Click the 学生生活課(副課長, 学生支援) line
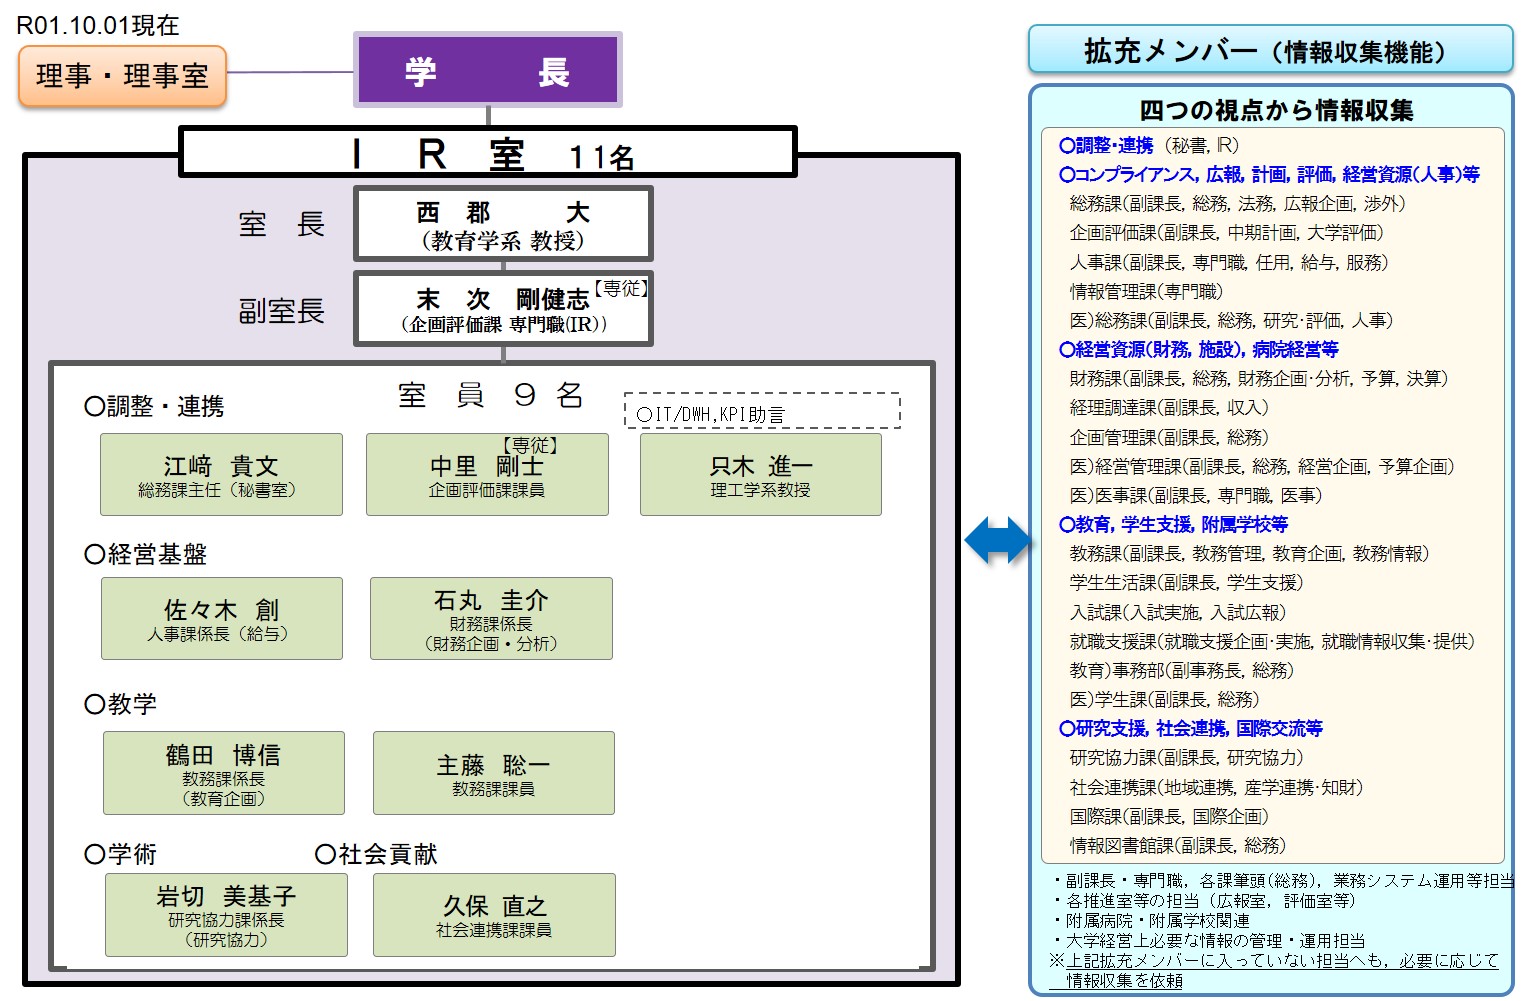Image resolution: width=1526 pixels, height=1001 pixels. (1186, 583)
